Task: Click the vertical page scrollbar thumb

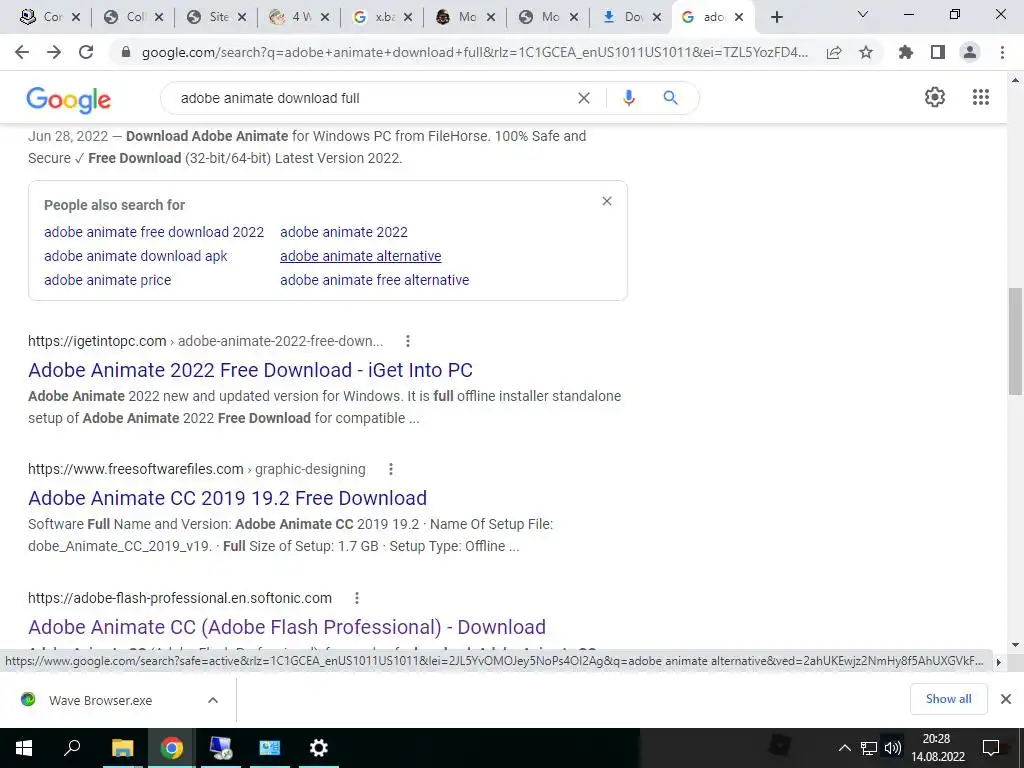Action: click(1015, 341)
